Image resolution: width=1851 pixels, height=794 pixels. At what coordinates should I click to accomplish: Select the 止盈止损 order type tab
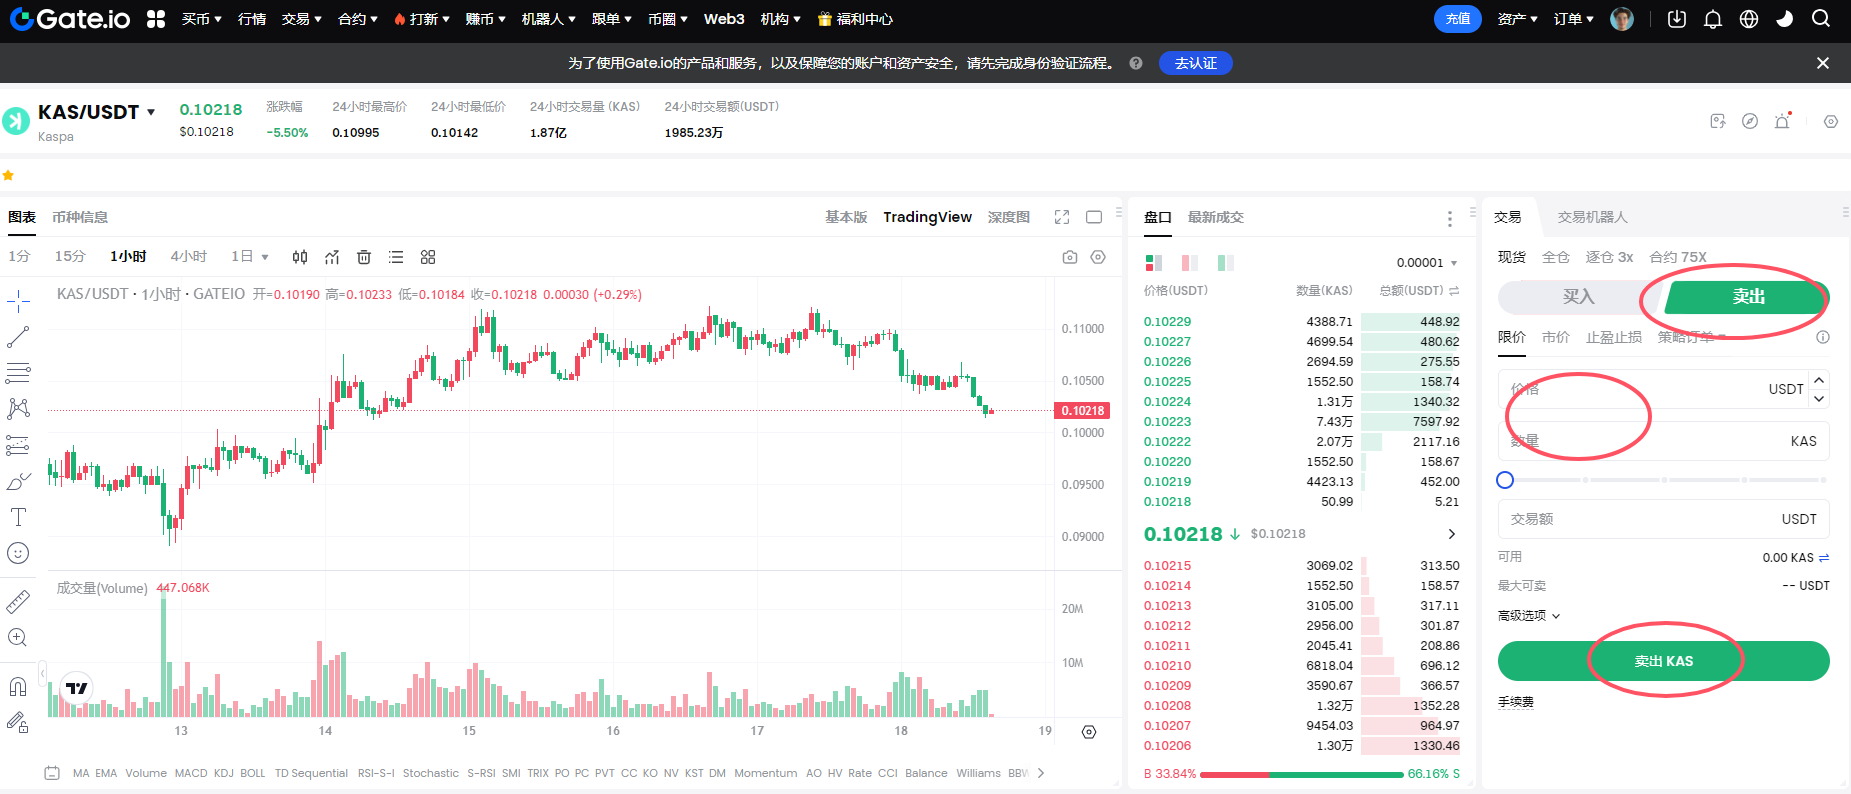(1613, 337)
